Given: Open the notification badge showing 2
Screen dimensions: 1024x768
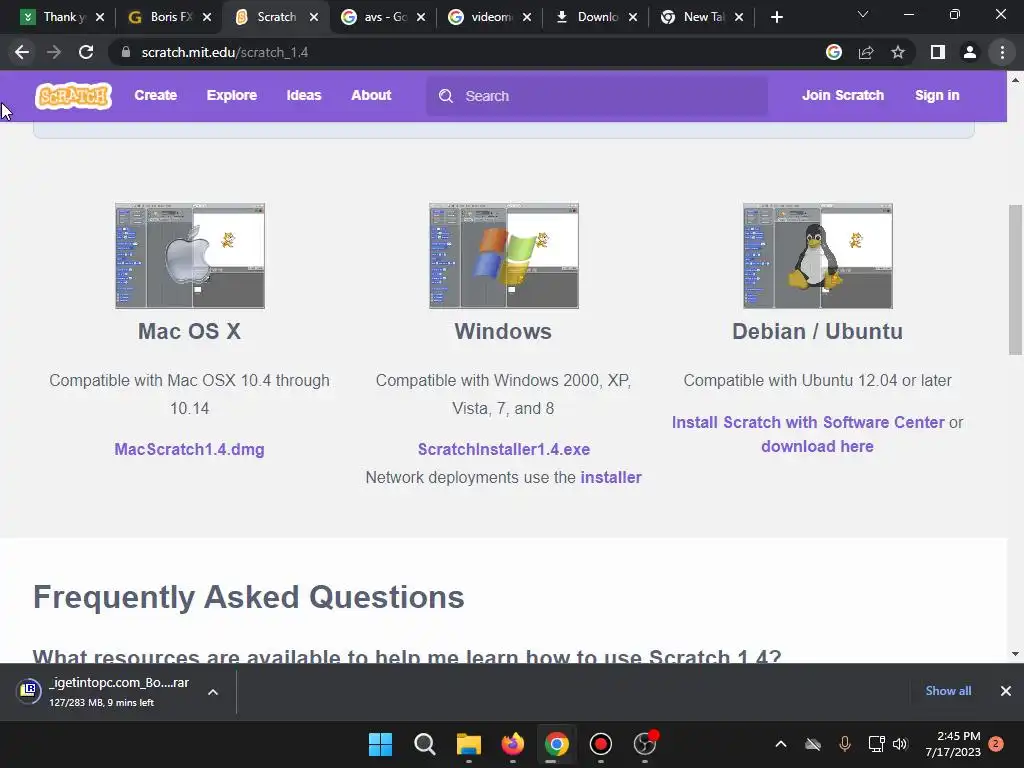Looking at the screenshot, I should [x=996, y=744].
